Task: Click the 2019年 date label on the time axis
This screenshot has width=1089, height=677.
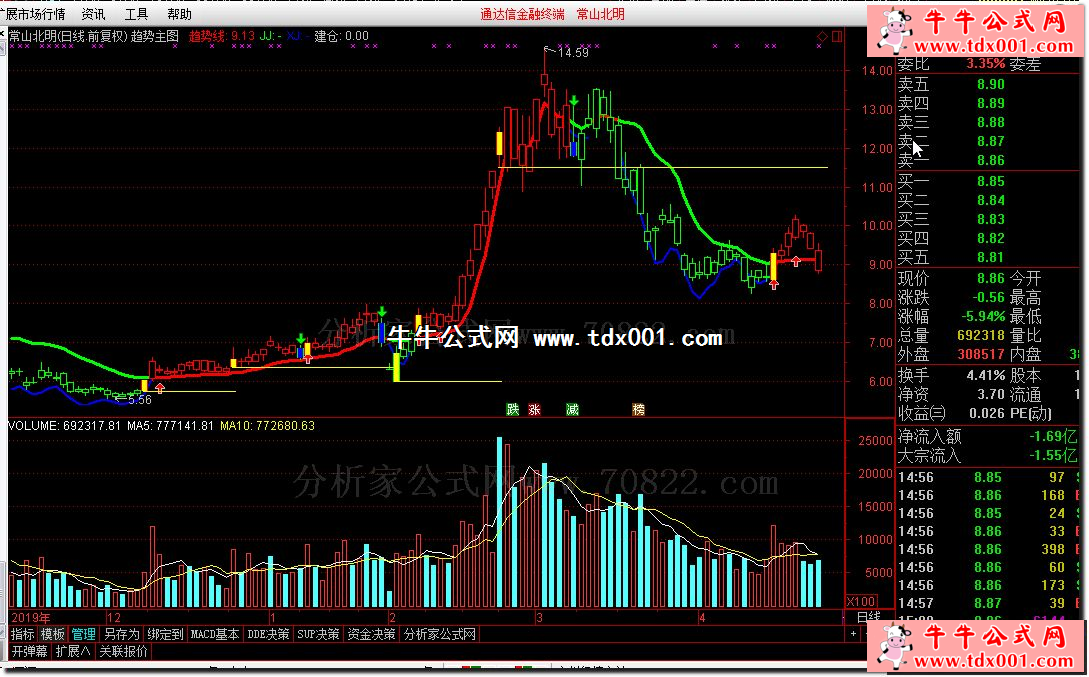Action: click(31, 617)
